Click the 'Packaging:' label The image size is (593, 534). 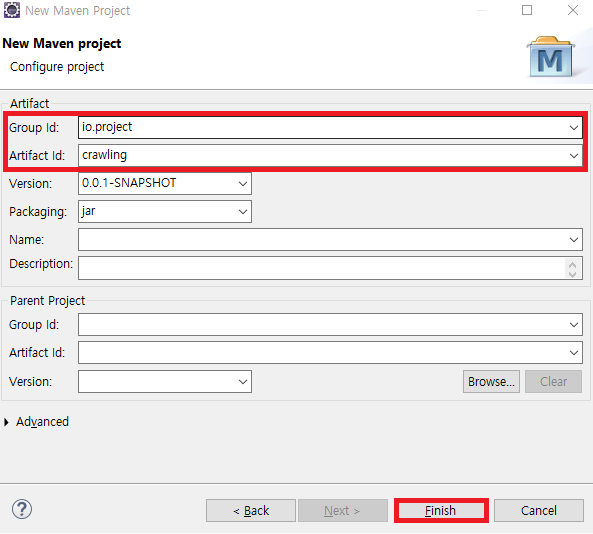point(38,212)
